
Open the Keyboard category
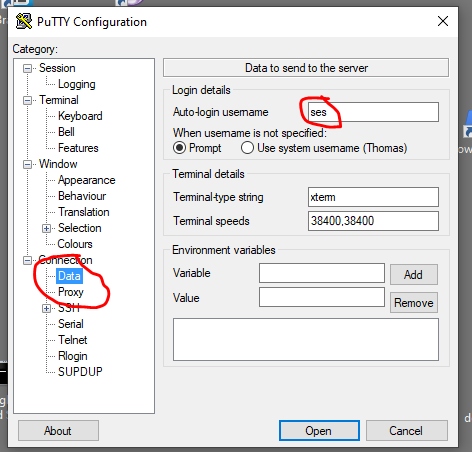[x=80, y=116]
